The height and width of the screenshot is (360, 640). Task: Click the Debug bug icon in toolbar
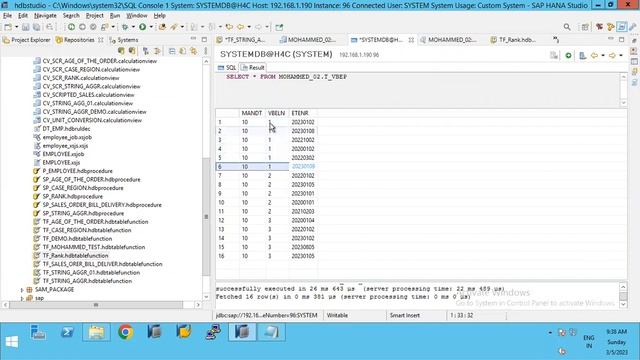tap(125, 27)
